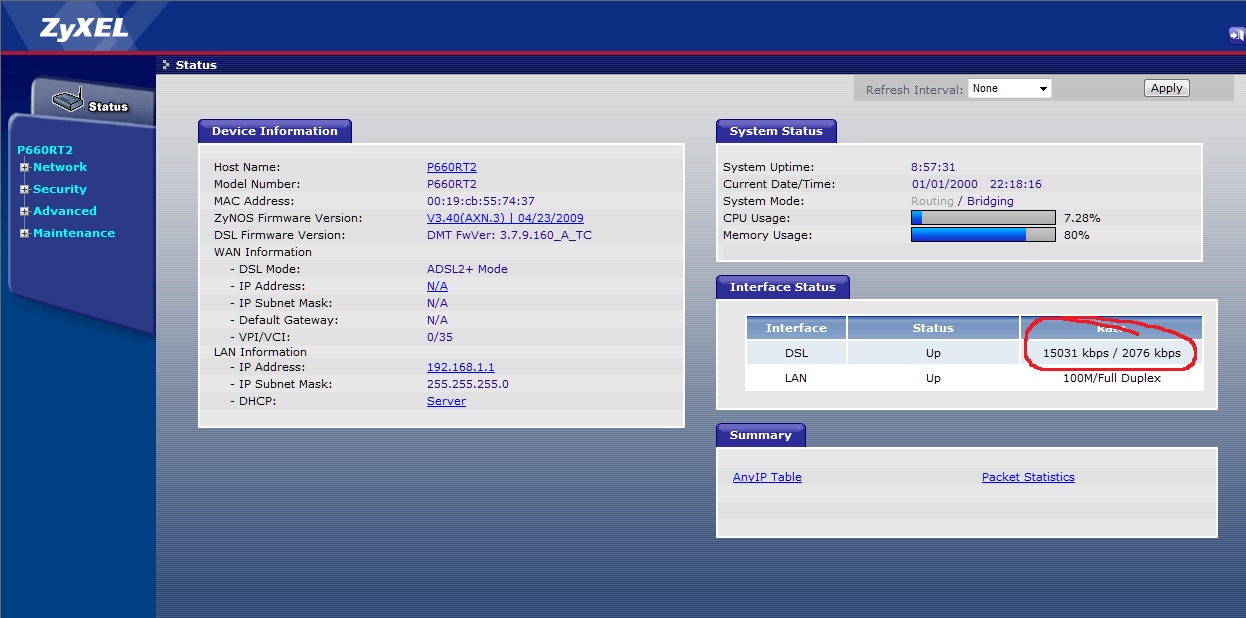Open the Refresh Interval dropdown
The image size is (1246, 618).
click(x=1009, y=88)
